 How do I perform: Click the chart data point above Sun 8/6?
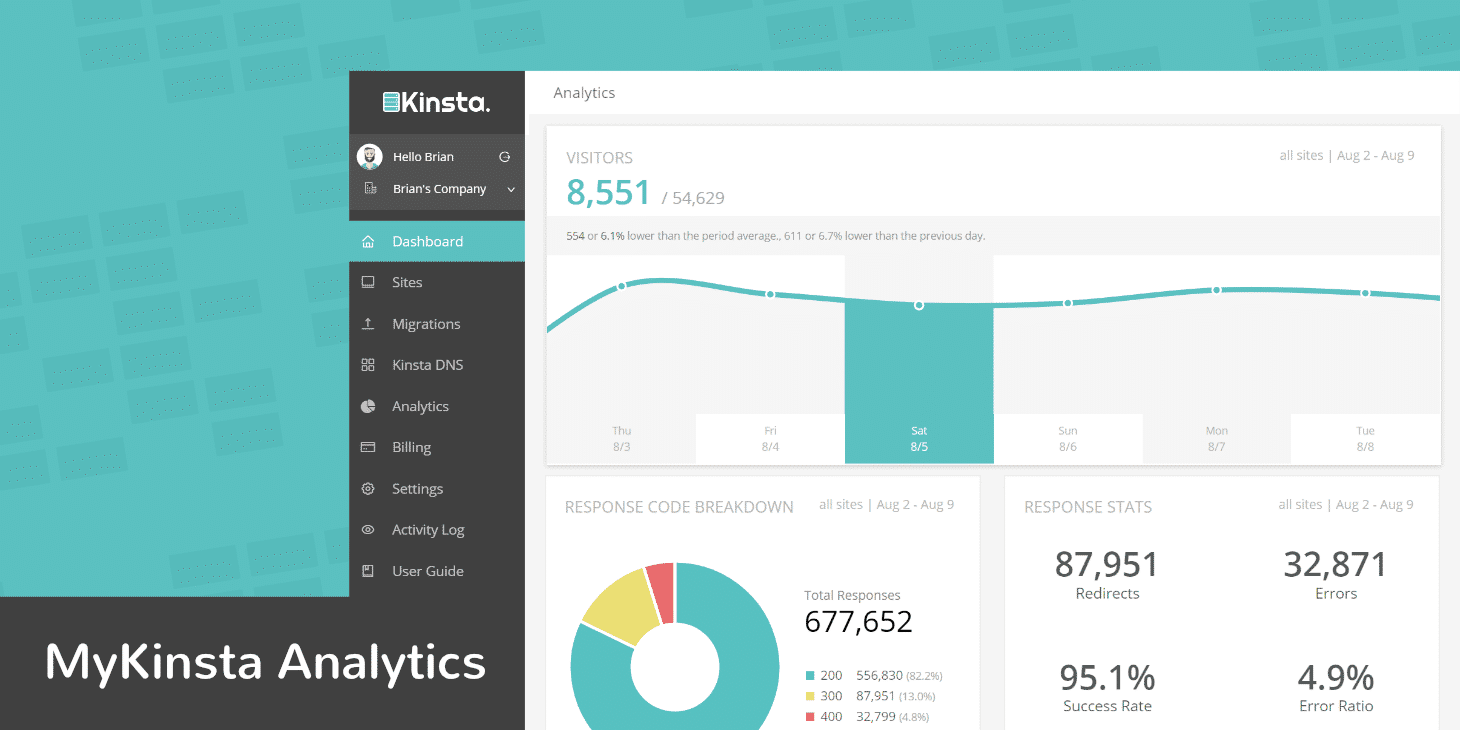(1068, 303)
